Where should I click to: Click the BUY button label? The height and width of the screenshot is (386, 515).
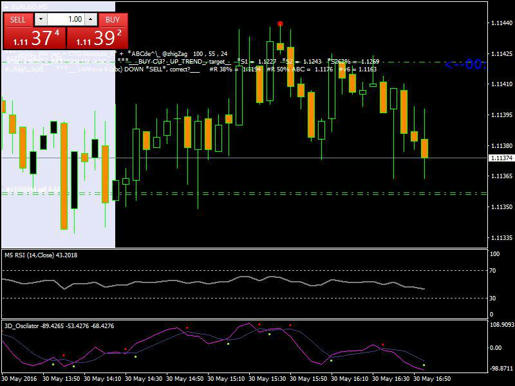113,20
